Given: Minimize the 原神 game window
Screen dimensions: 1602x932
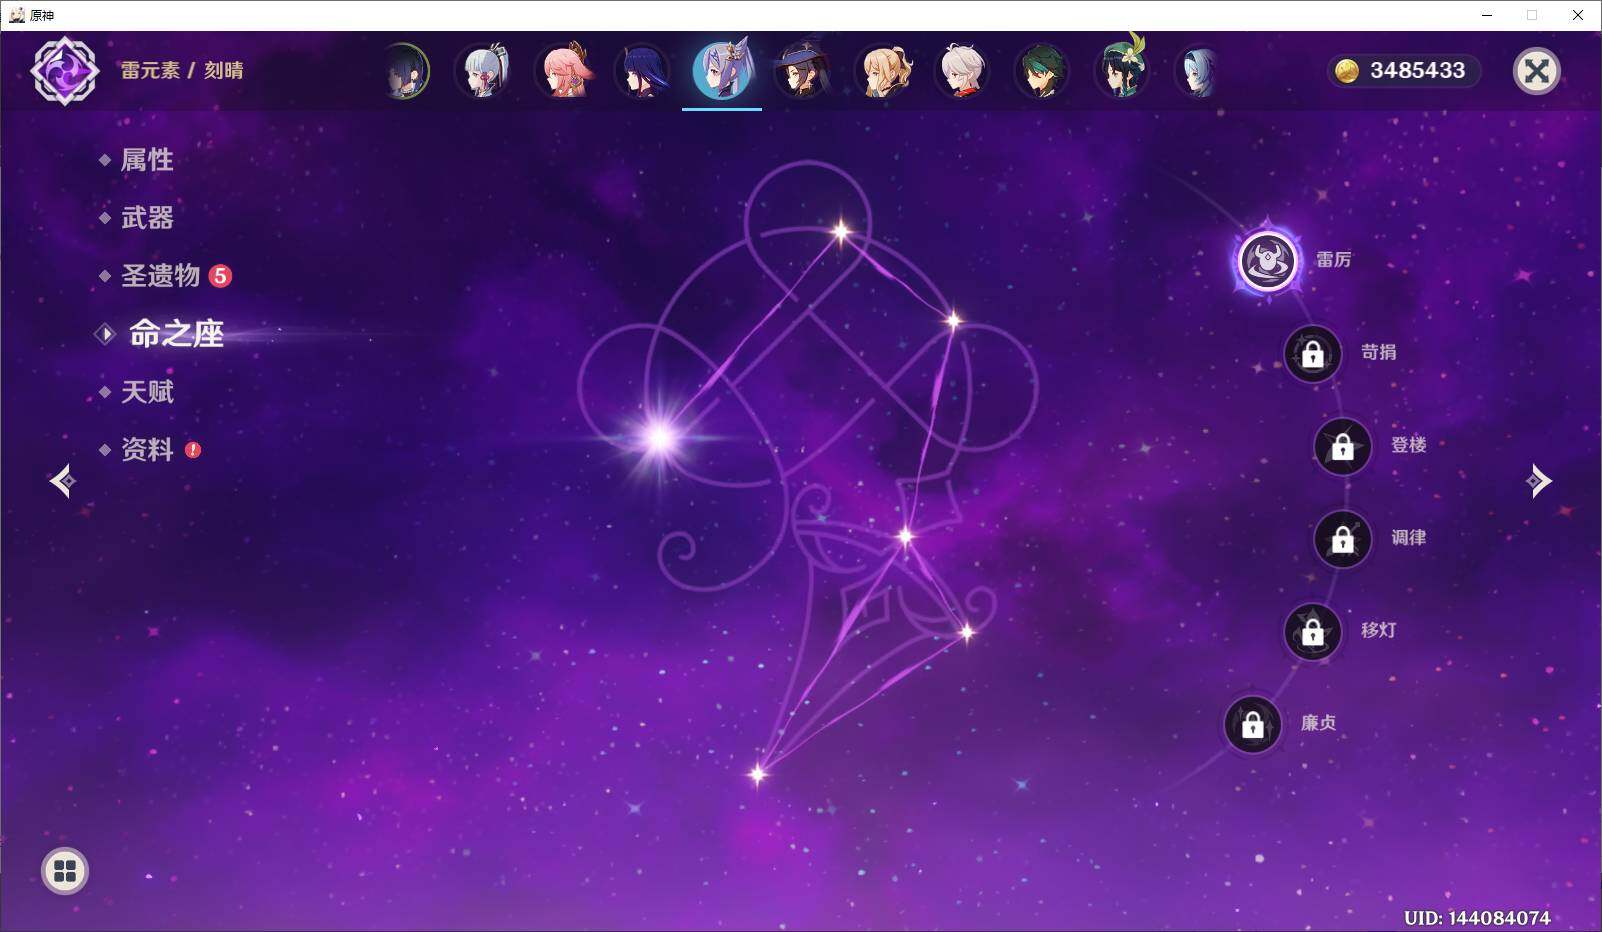Looking at the screenshot, I should tap(1487, 15).
